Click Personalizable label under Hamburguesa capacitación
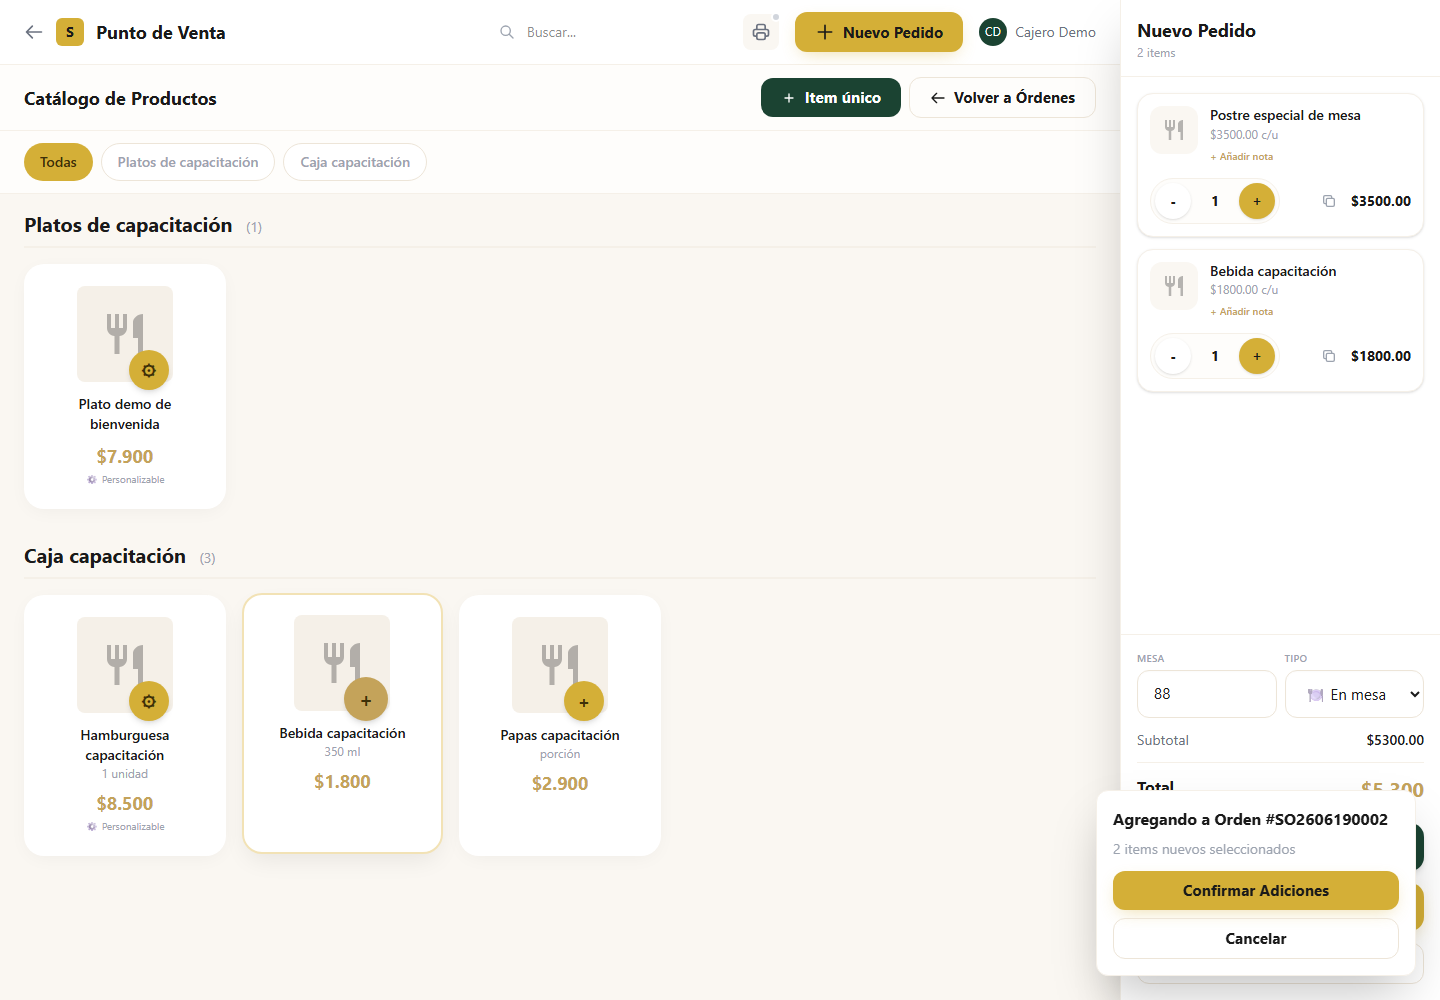Viewport: 1440px width, 1000px height. tap(125, 827)
